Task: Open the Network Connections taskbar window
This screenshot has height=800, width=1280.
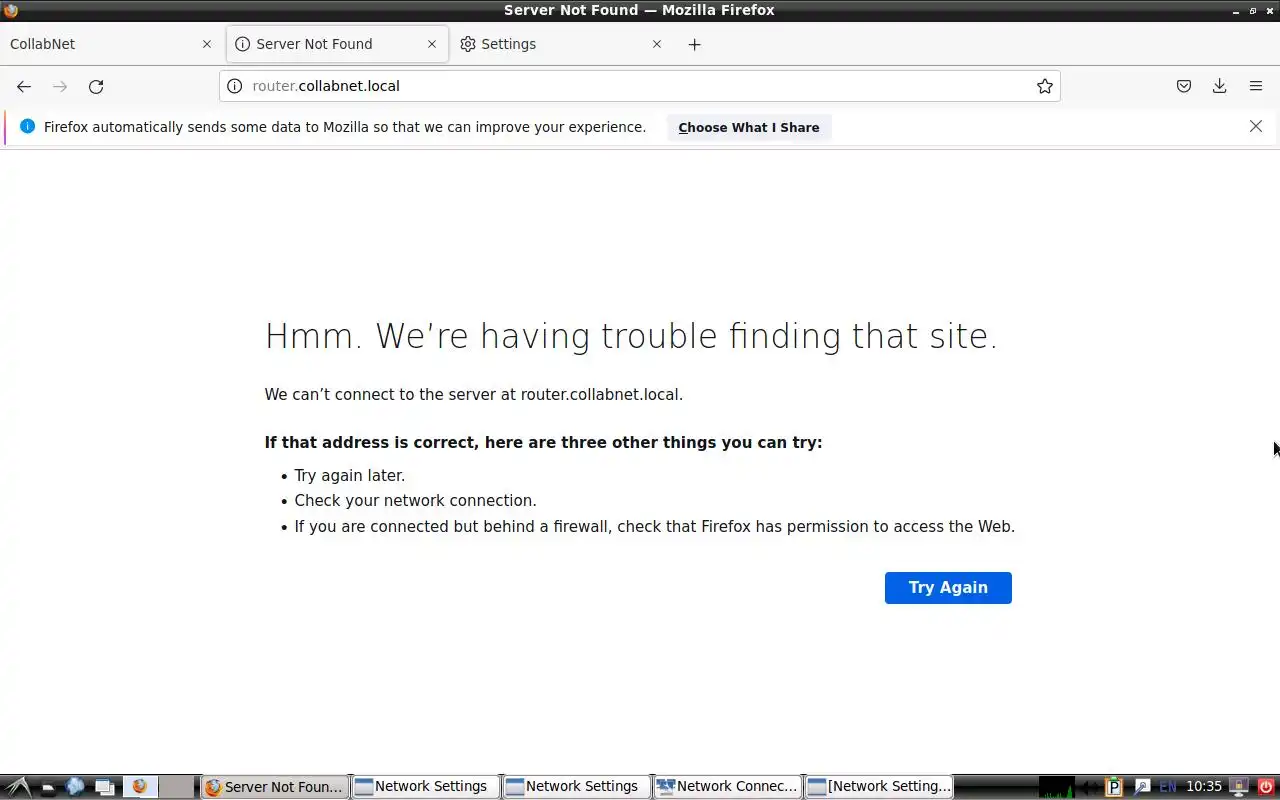Action: click(727, 787)
